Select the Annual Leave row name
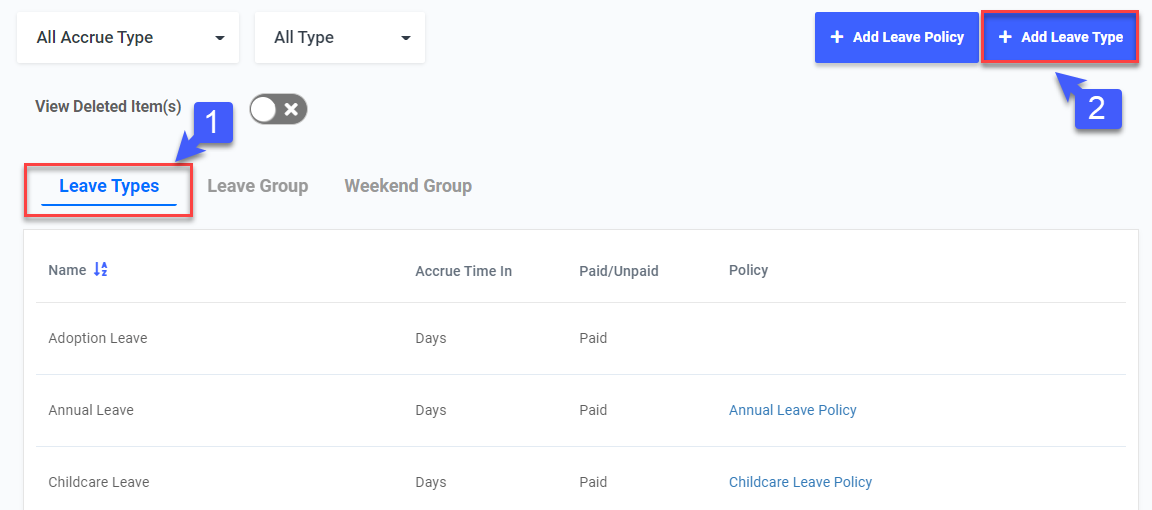1152x510 pixels. [91, 410]
